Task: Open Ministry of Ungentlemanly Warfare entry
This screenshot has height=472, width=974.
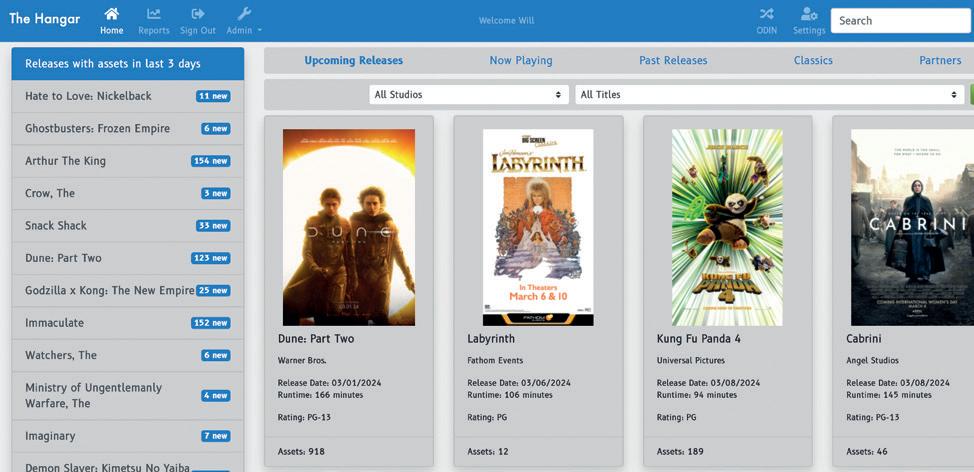Action: (x=127, y=395)
